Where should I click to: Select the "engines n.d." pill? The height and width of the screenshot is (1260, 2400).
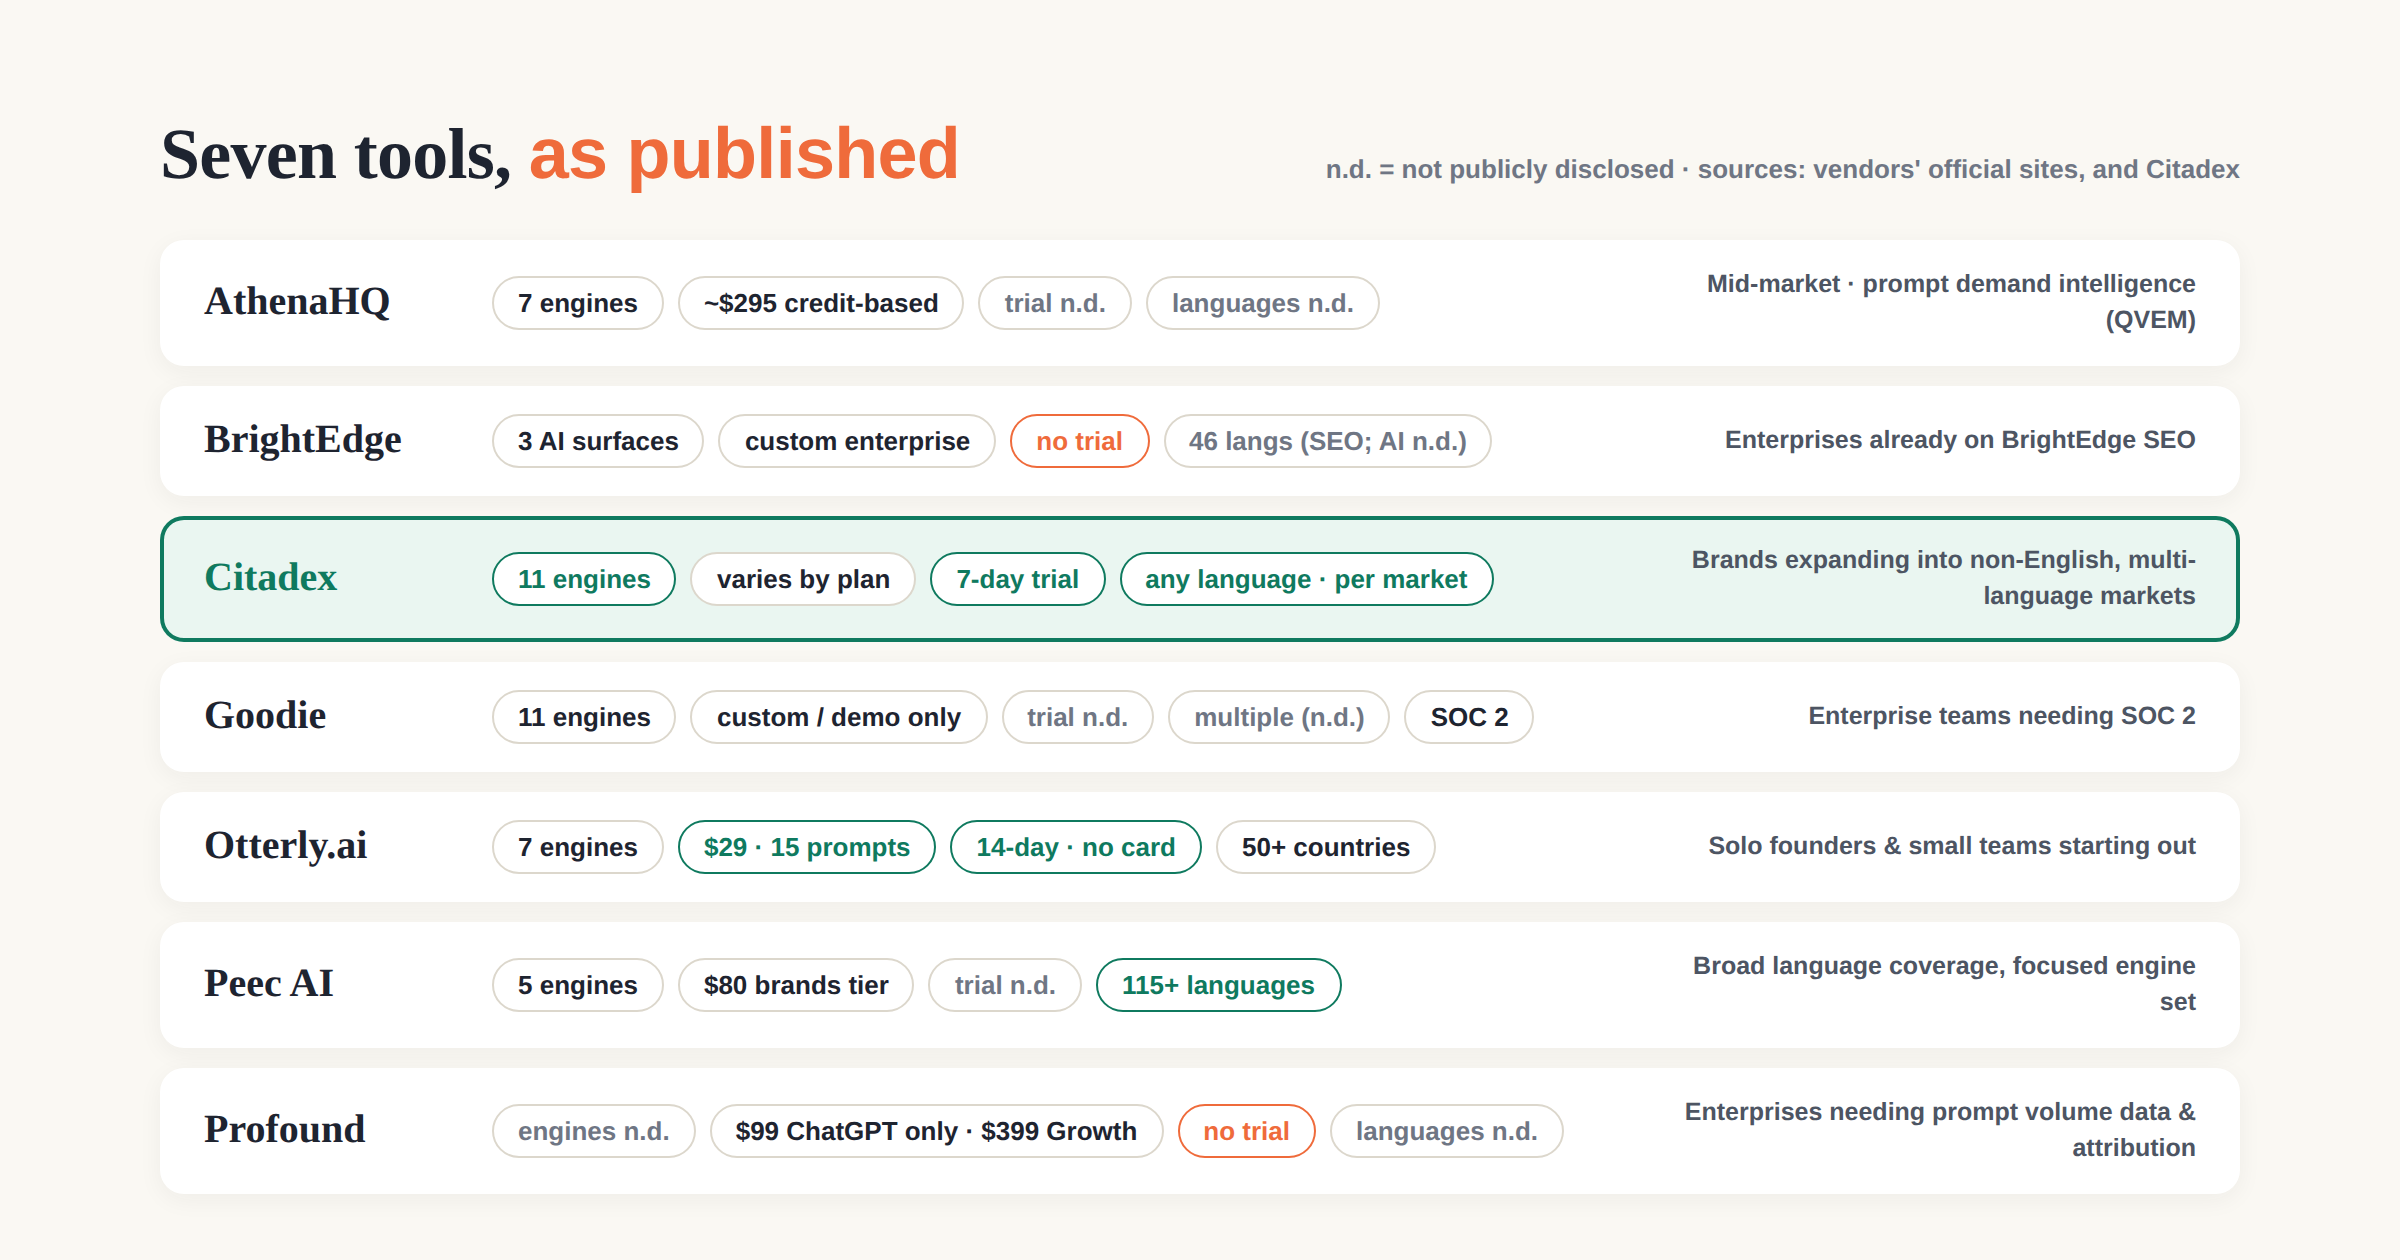594,1131
